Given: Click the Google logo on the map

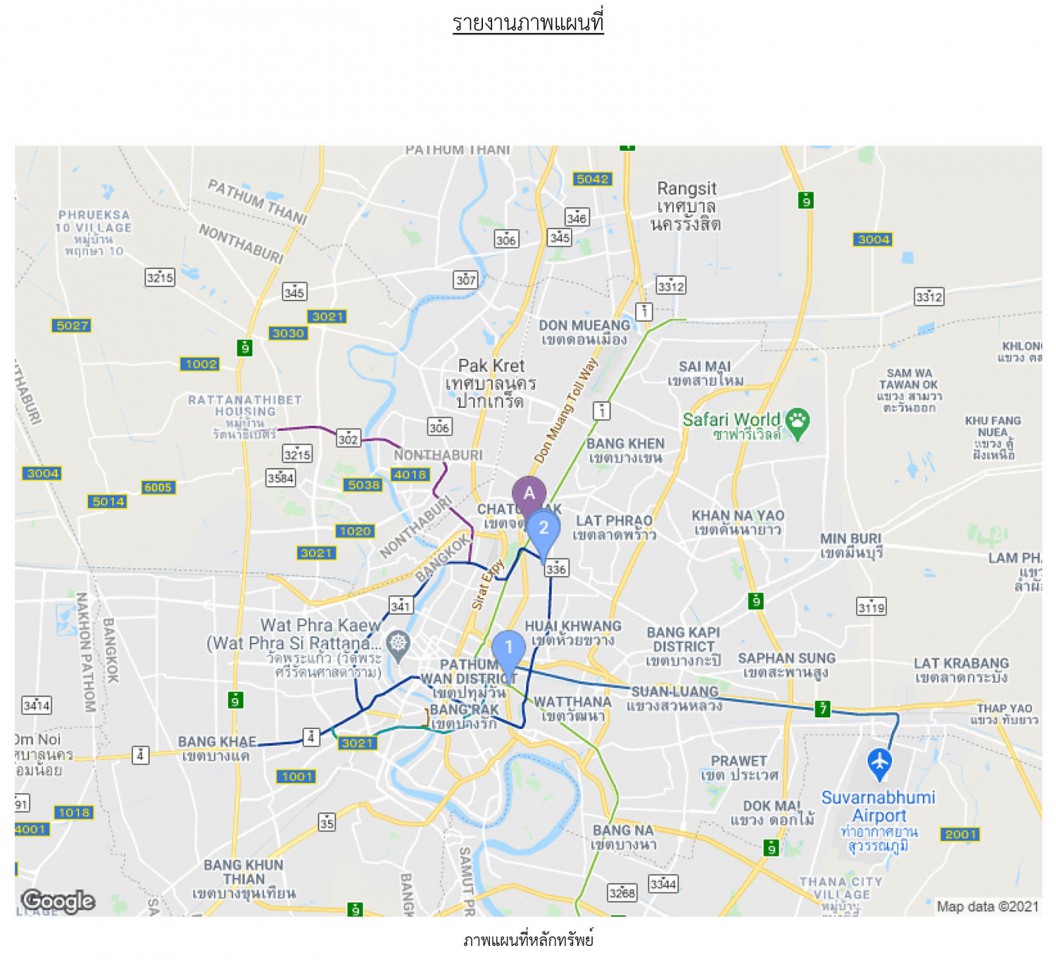Looking at the screenshot, I should [58, 901].
